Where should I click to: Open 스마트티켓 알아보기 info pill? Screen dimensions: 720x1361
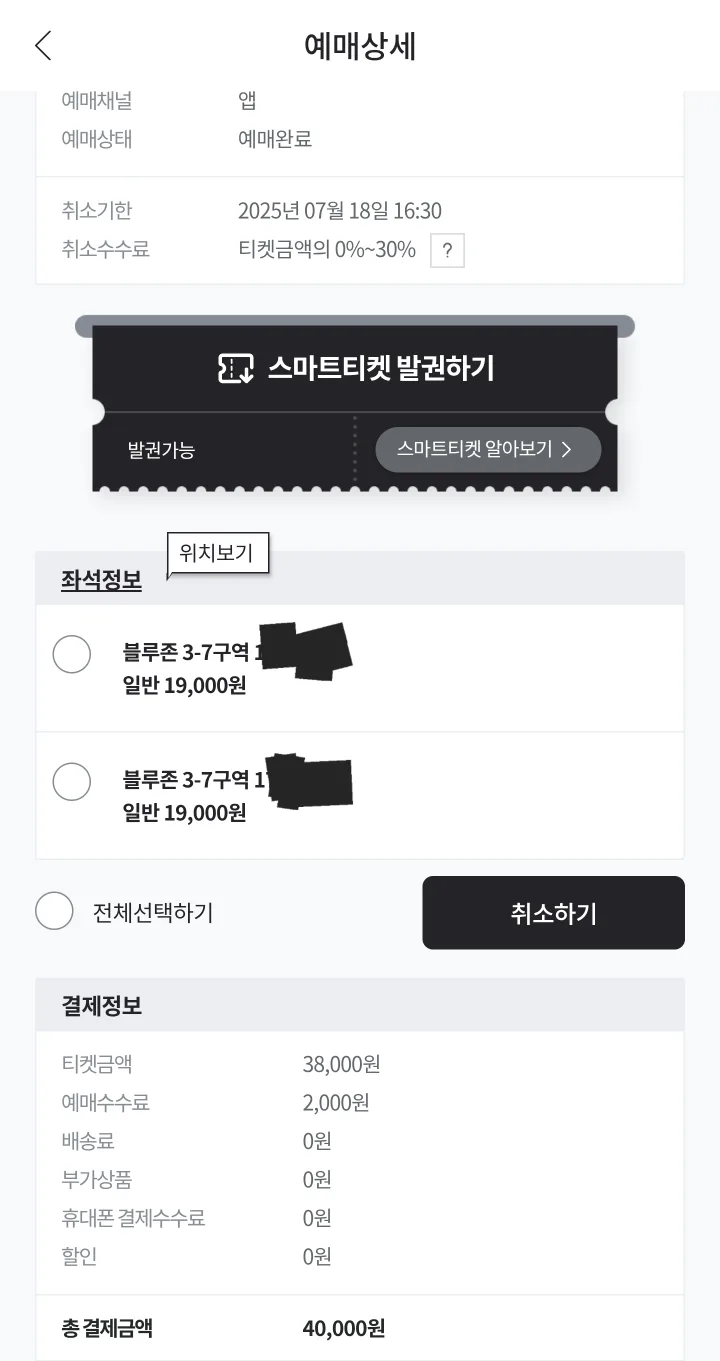(x=488, y=450)
